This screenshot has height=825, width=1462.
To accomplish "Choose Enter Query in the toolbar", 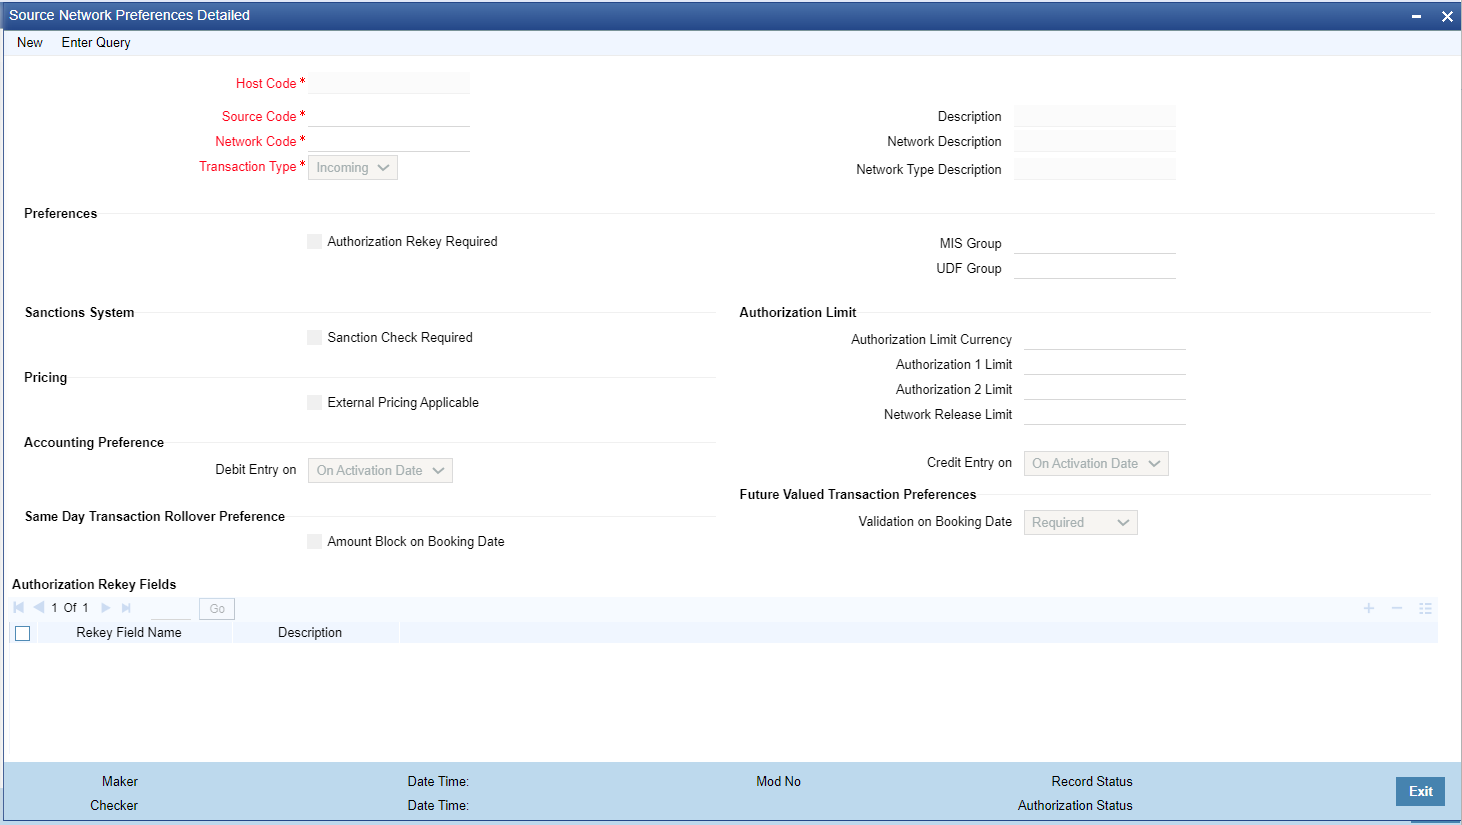I will [x=96, y=43].
